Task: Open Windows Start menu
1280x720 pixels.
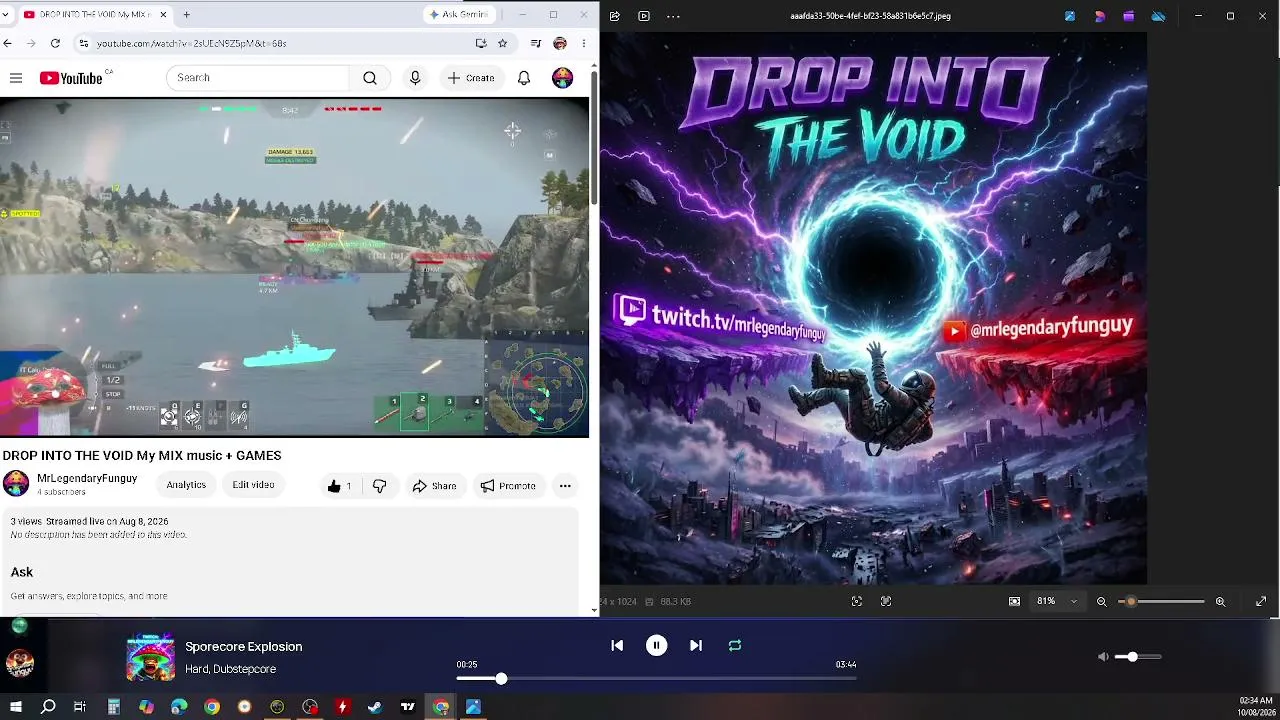Action: pyautogui.click(x=16, y=707)
